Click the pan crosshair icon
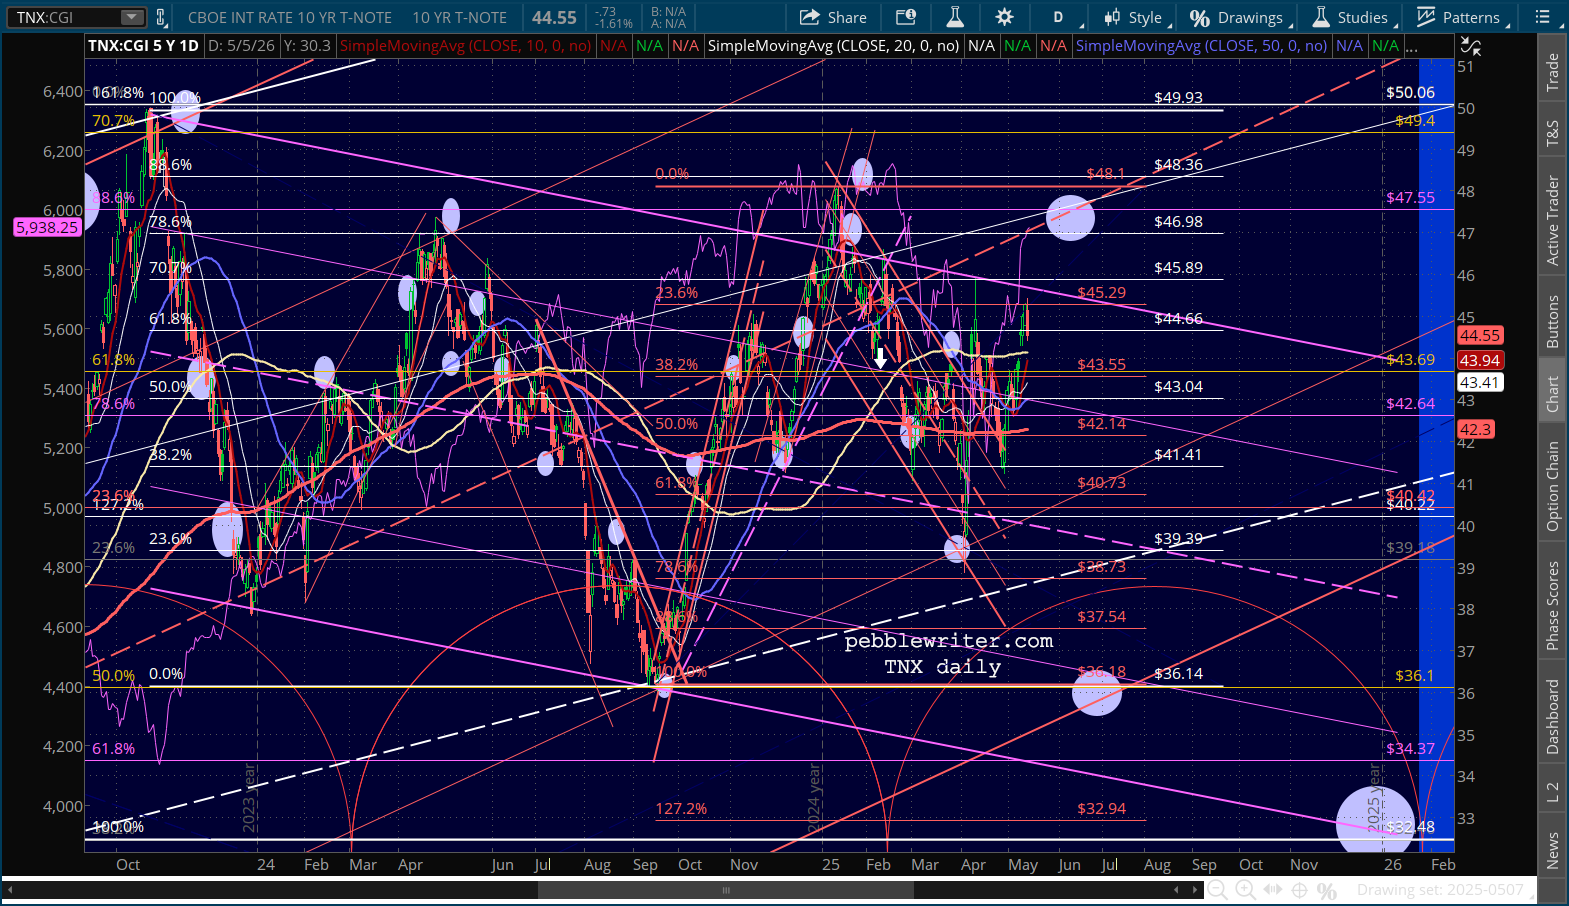Image resolution: width=1569 pixels, height=906 pixels. (x=1300, y=890)
